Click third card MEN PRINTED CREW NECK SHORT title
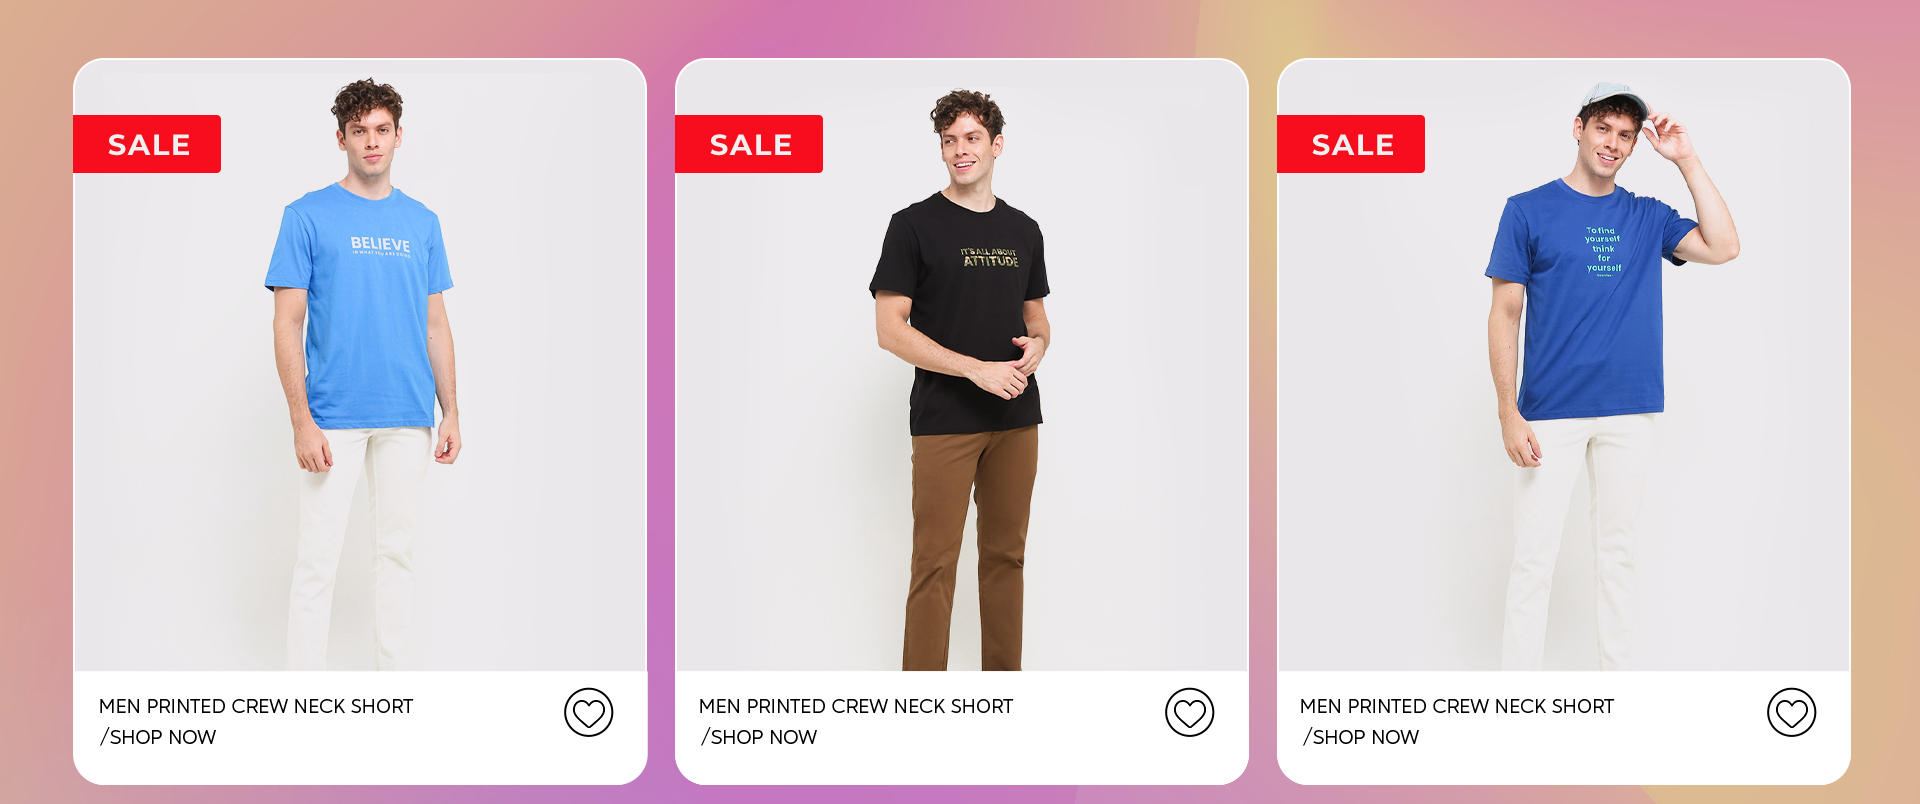This screenshot has height=804, width=1920. [1457, 706]
